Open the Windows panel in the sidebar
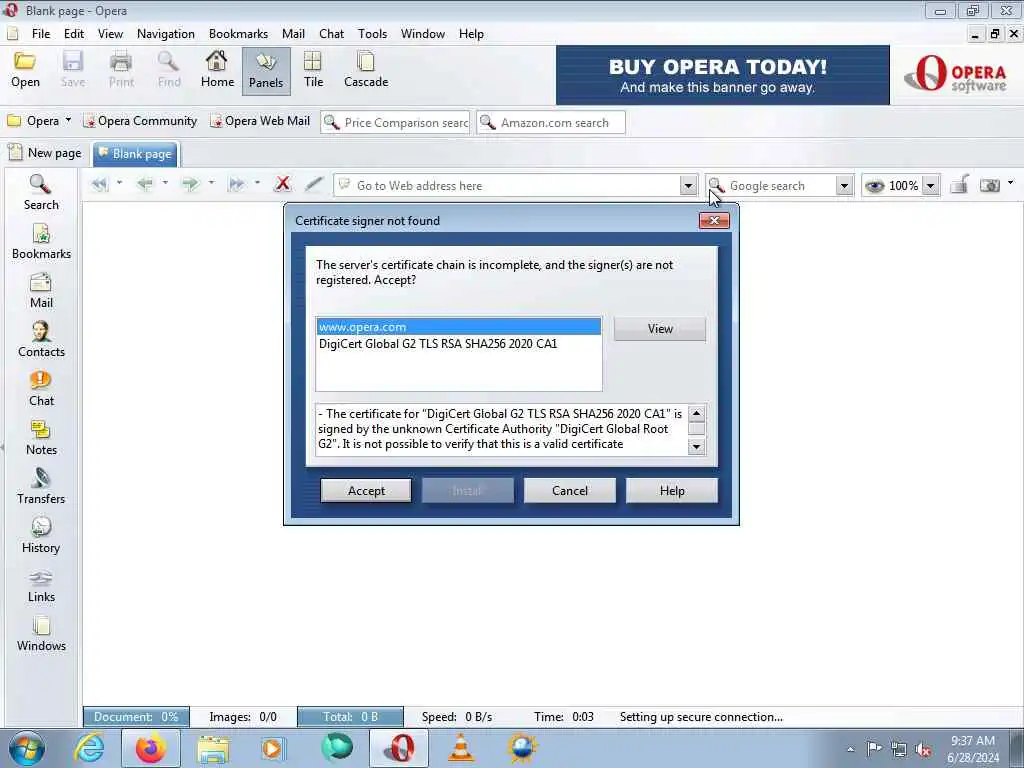The width and height of the screenshot is (1024, 768). tap(41, 633)
